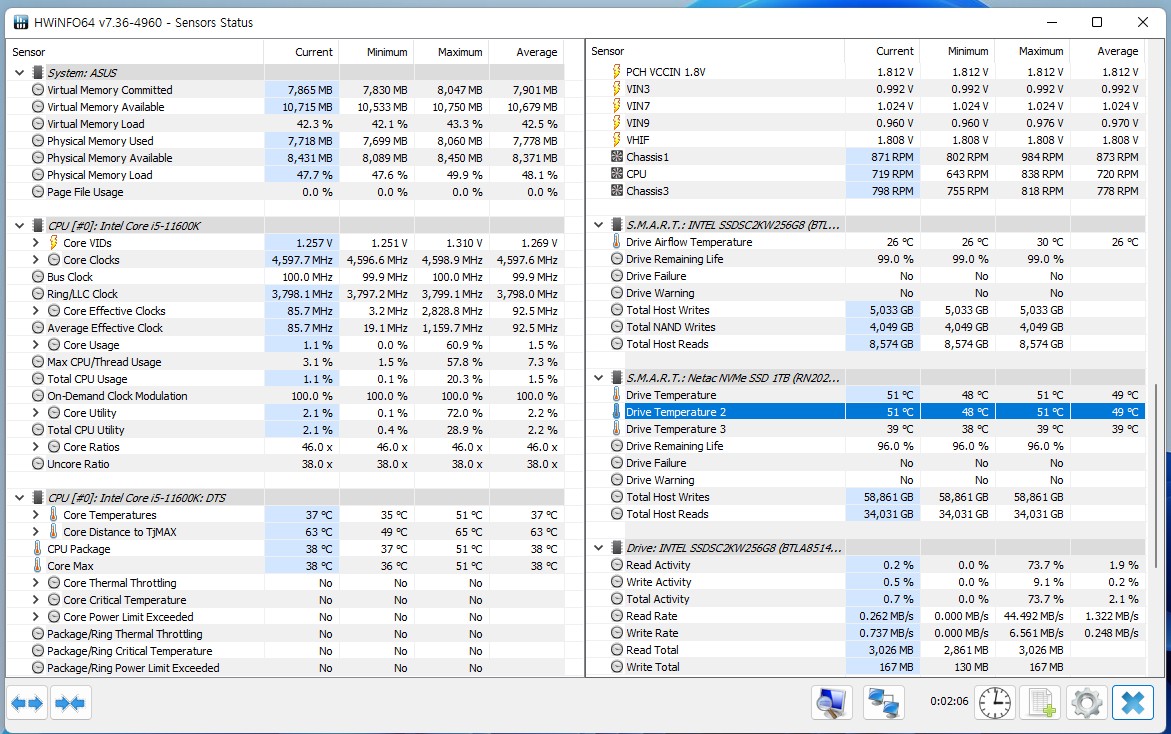Image resolution: width=1171 pixels, height=734 pixels.
Task: Open sensor settings gear icon
Action: pos(1087,703)
